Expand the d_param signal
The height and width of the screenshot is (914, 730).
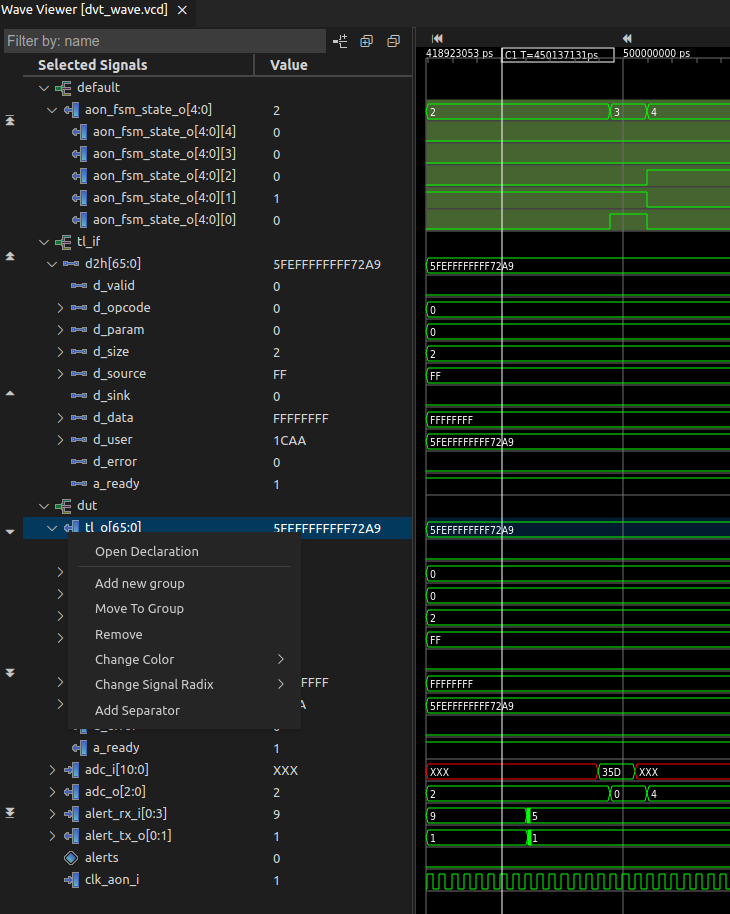[60, 330]
